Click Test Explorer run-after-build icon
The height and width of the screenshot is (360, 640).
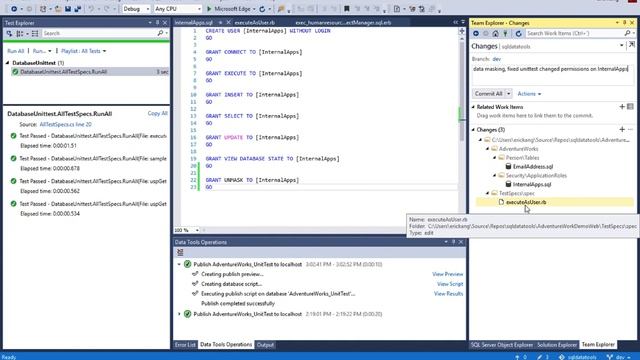(9, 33)
